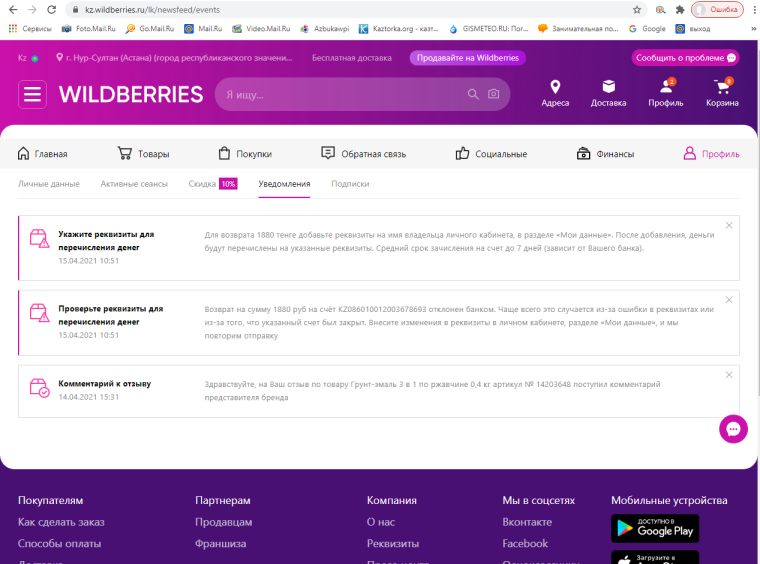Open the Корзина shopping cart icon
The image size is (760, 564).
pos(722,87)
